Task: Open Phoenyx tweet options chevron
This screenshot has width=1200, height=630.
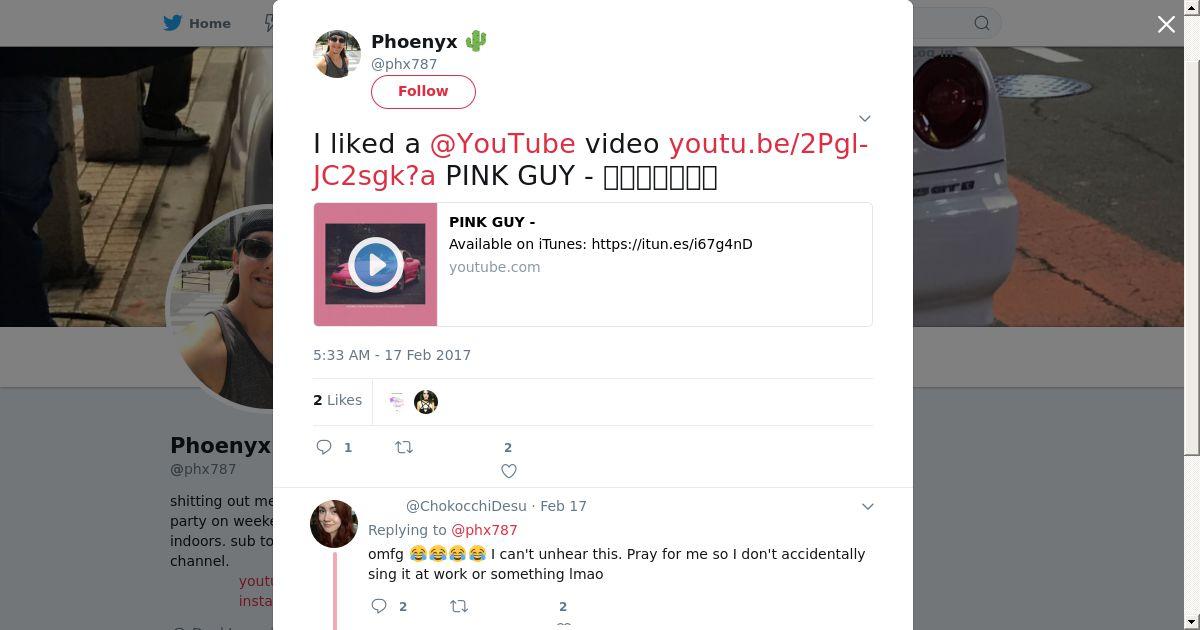Action: (865, 118)
